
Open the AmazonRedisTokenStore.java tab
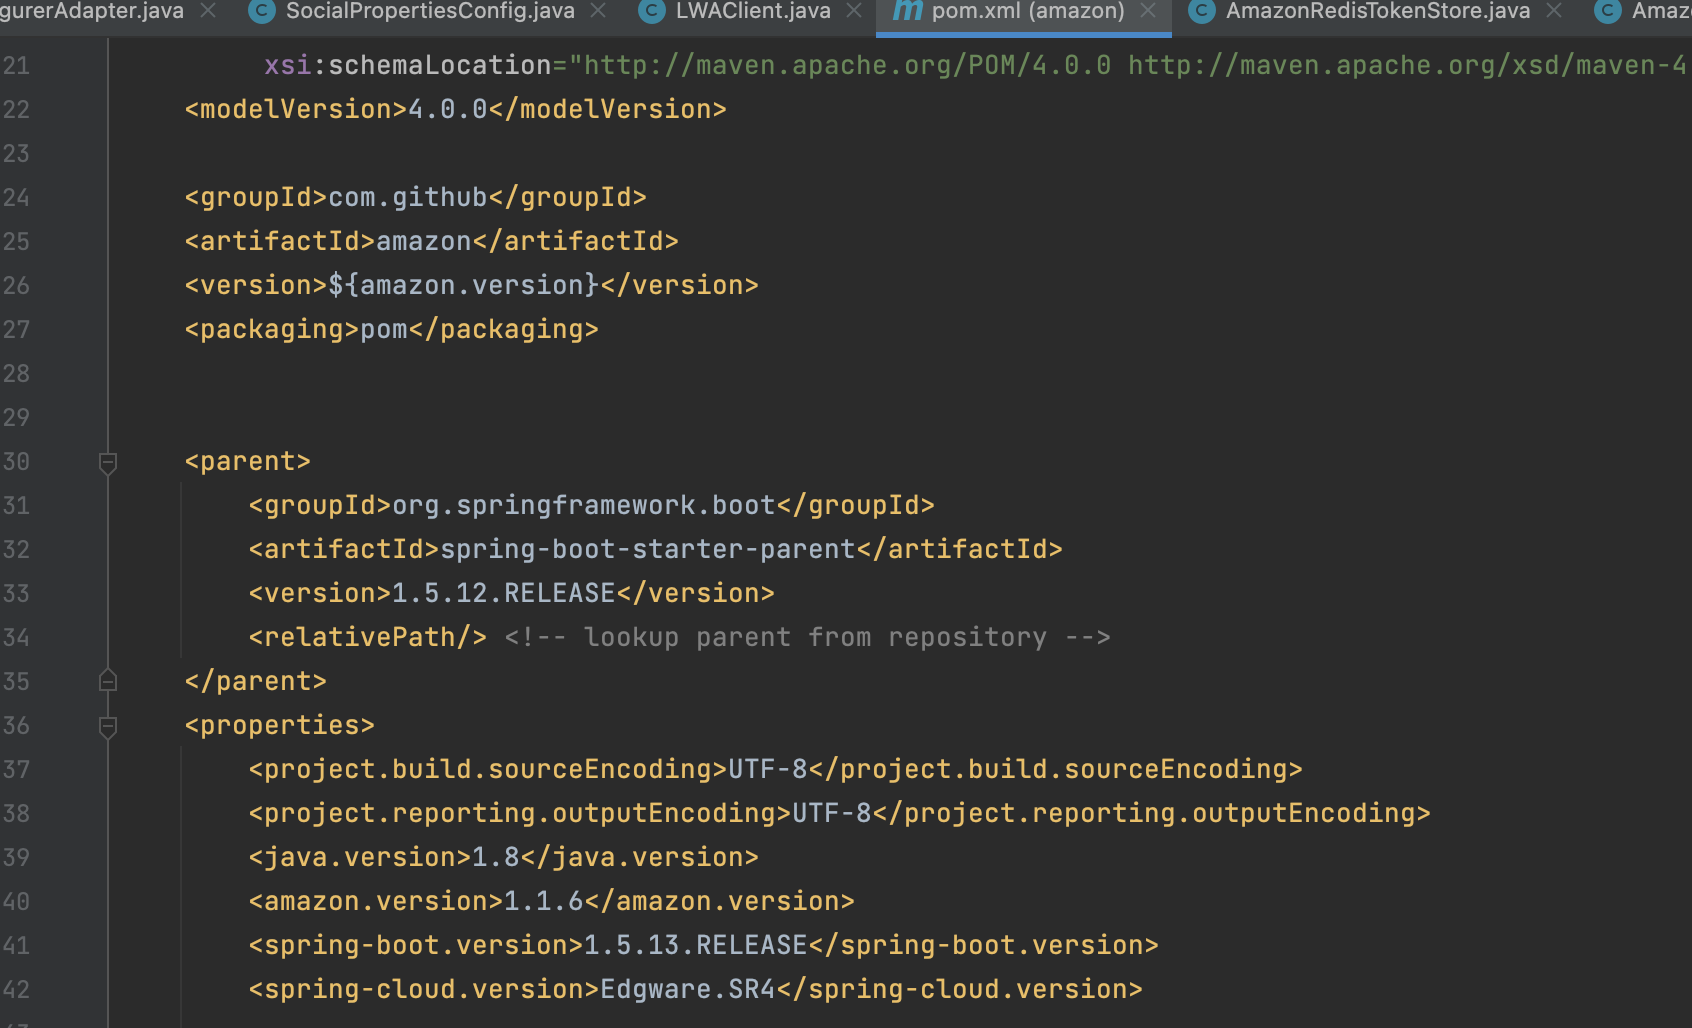[x=1378, y=12]
